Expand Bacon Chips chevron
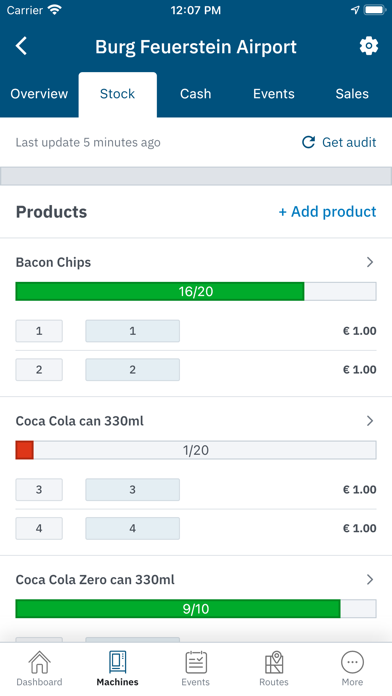This screenshot has width=392, height=696. [x=370, y=262]
